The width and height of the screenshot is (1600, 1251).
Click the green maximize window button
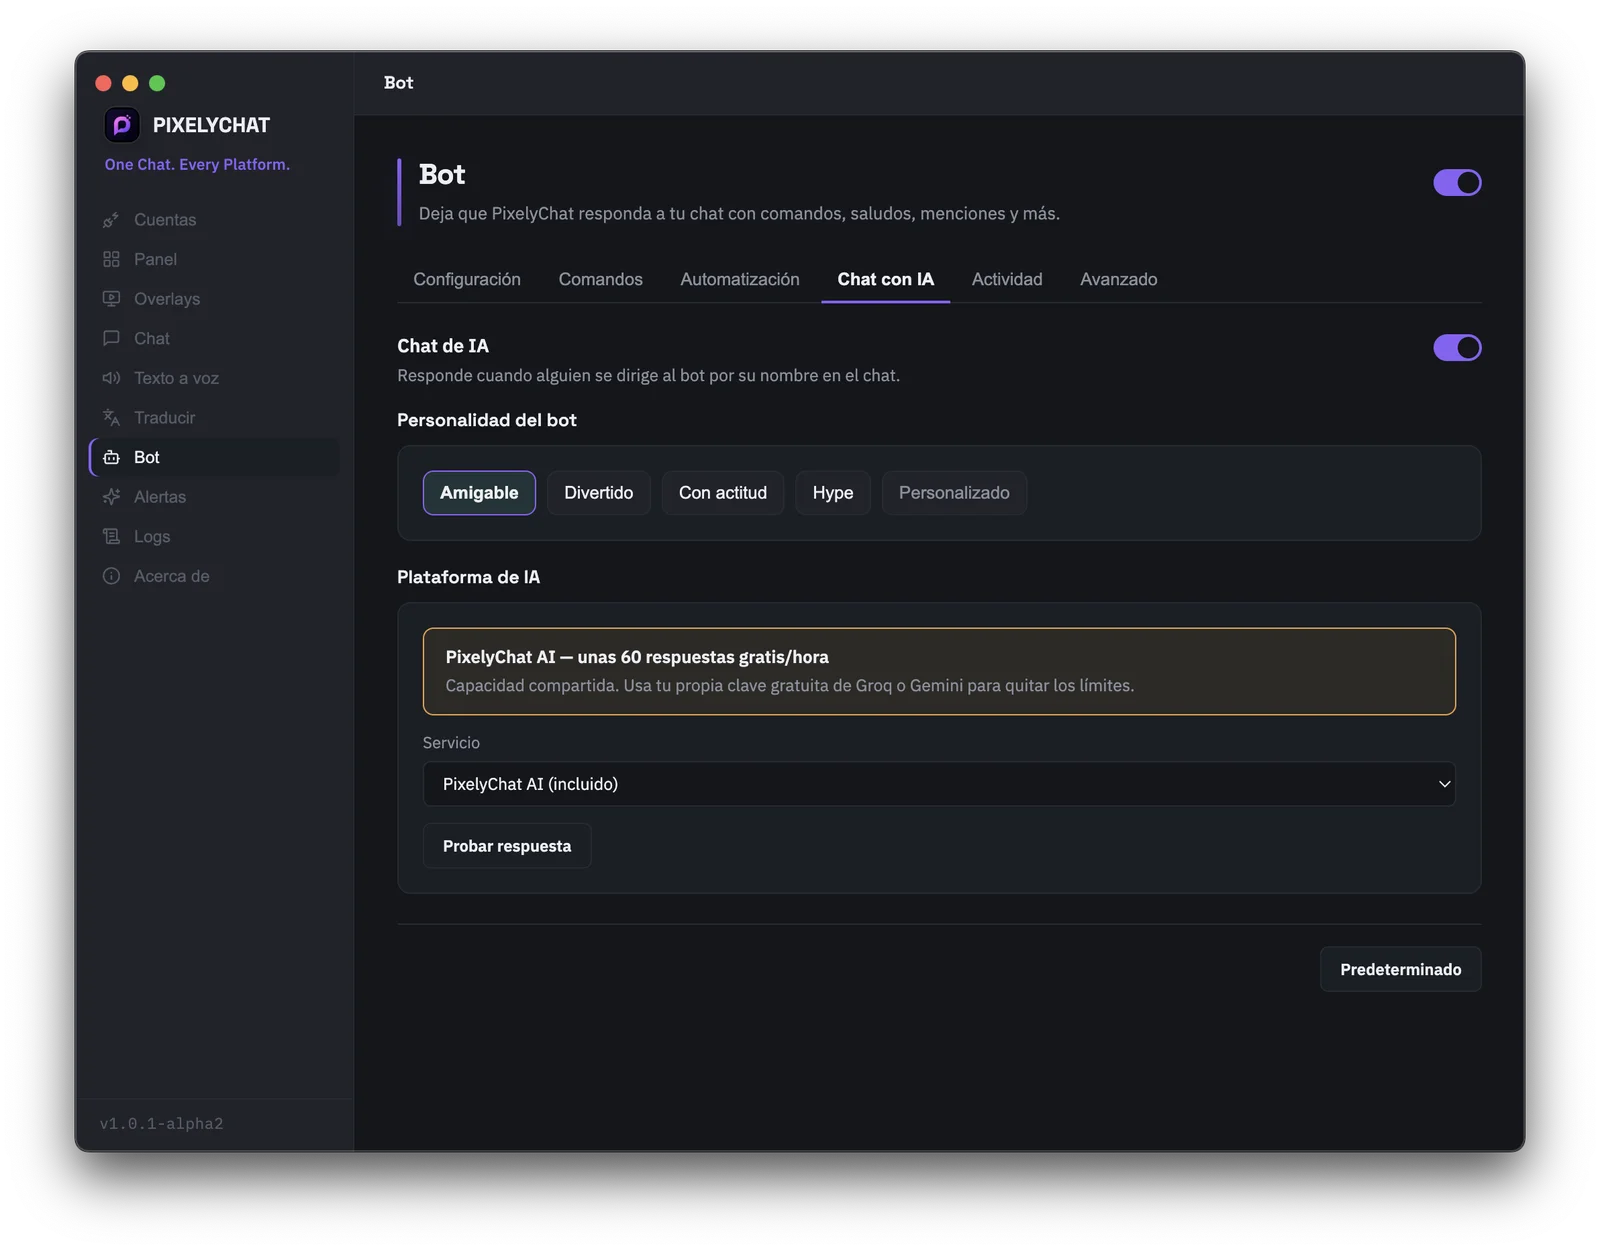pyautogui.click(x=157, y=83)
